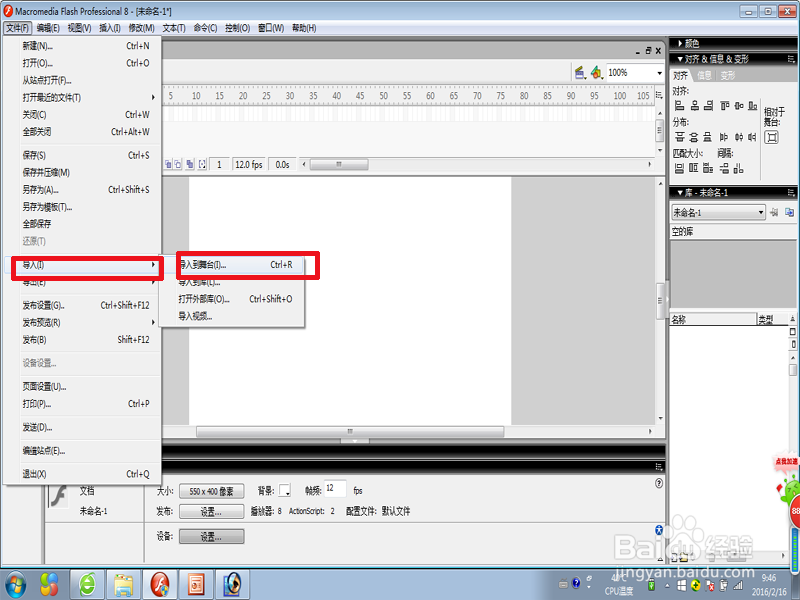Choose 退出(X) in File menu
The height and width of the screenshot is (600, 800).
pos(87,474)
